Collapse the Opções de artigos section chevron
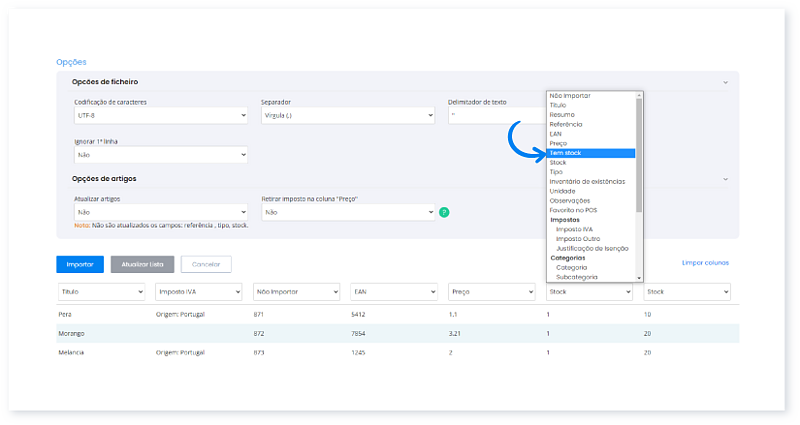This screenshot has height=425, width=800. click(x=725, y=179)
